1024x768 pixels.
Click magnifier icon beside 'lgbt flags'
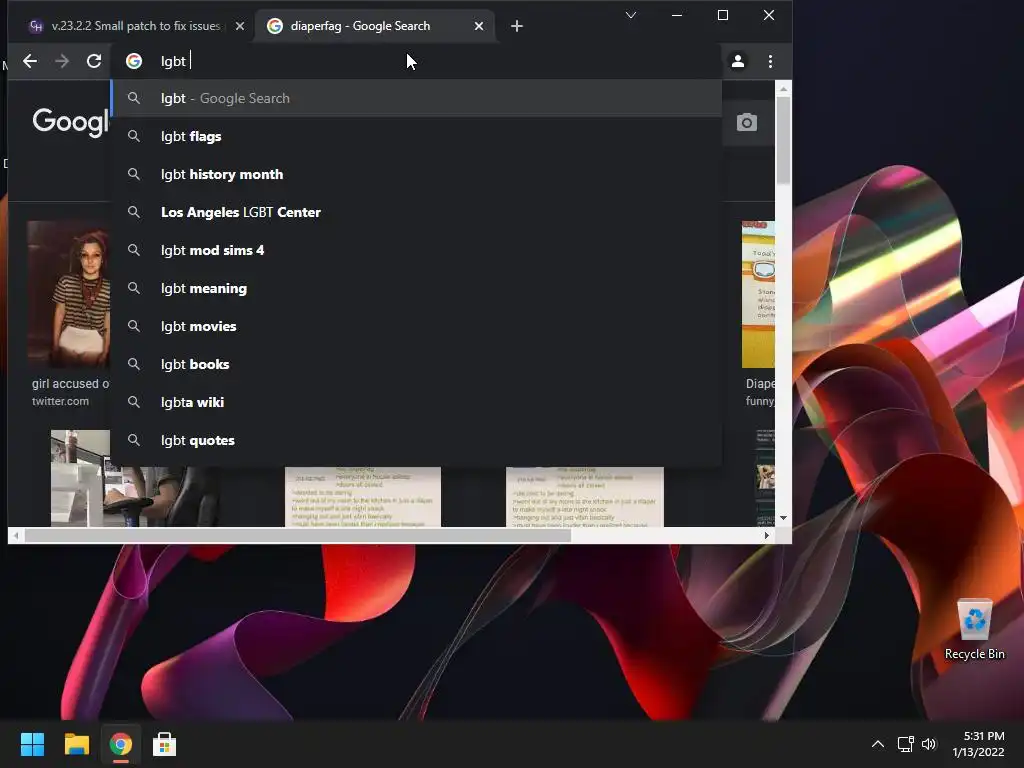pos(134,136)
